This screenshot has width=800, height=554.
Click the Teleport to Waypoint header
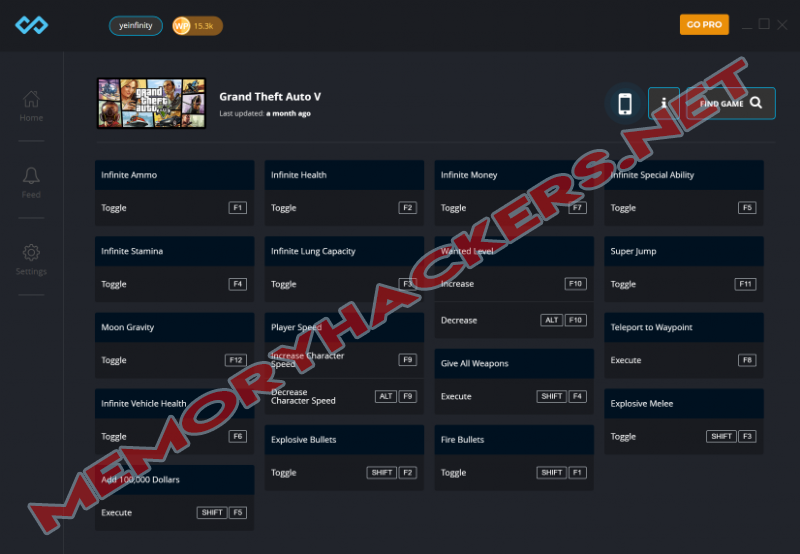[x=684, y=327]
